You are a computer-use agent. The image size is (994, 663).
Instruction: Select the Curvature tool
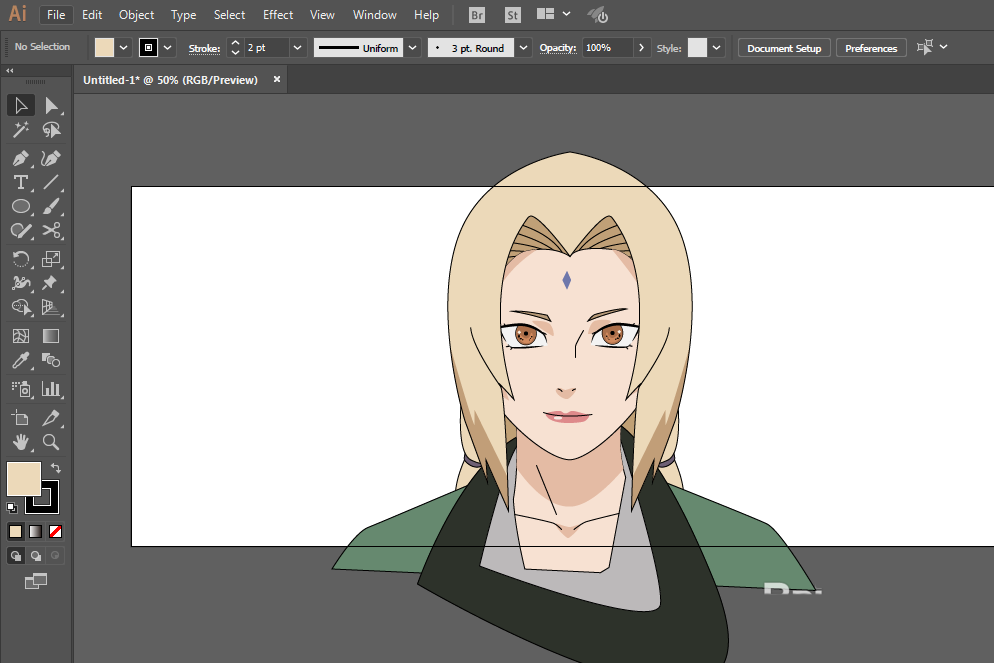coord(51,158)
